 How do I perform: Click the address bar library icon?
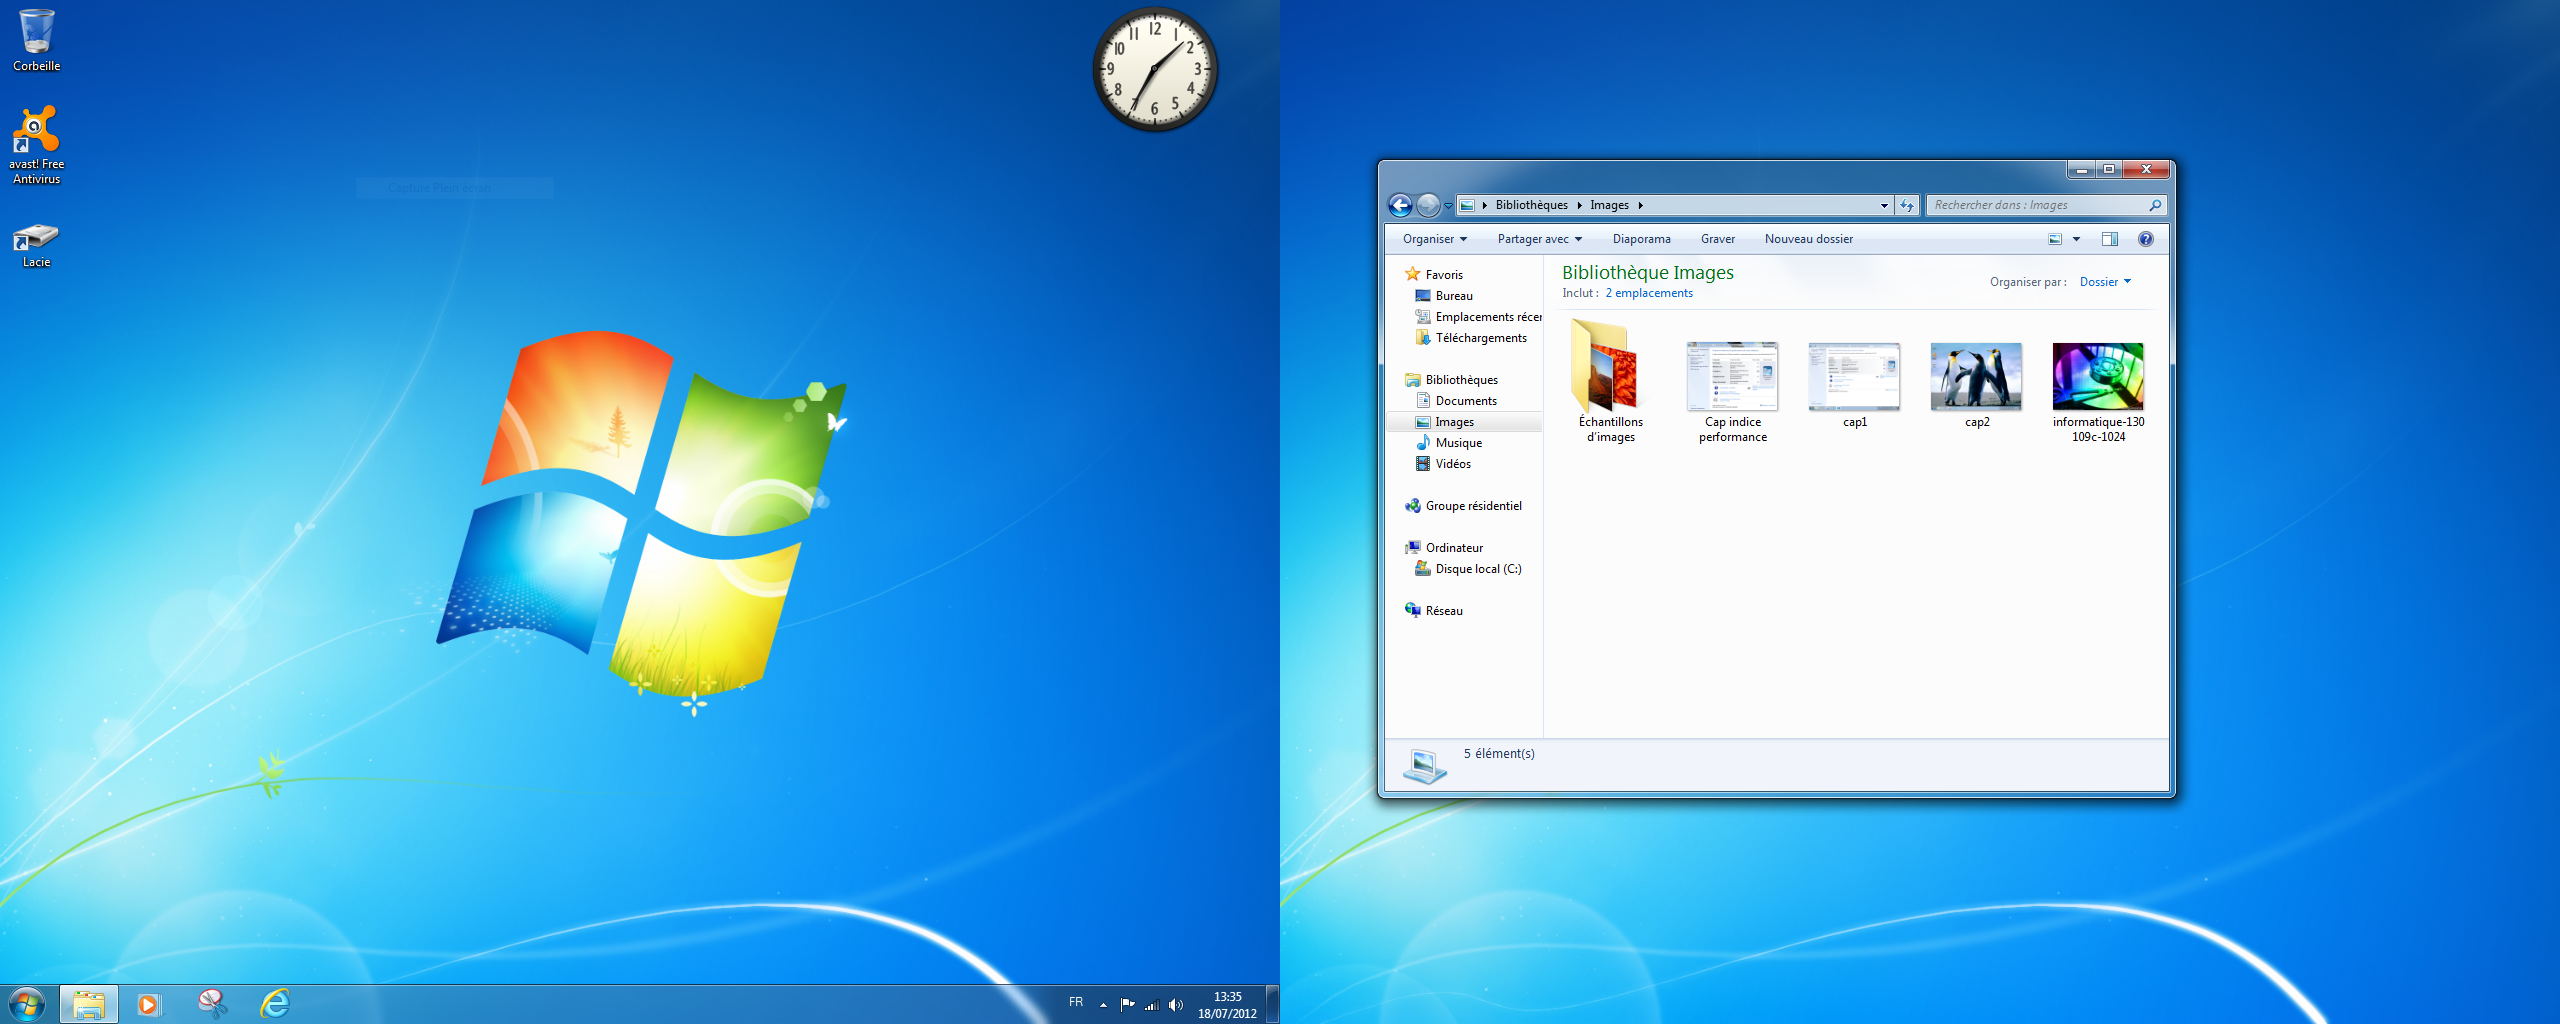click(x=1467, y=205)
